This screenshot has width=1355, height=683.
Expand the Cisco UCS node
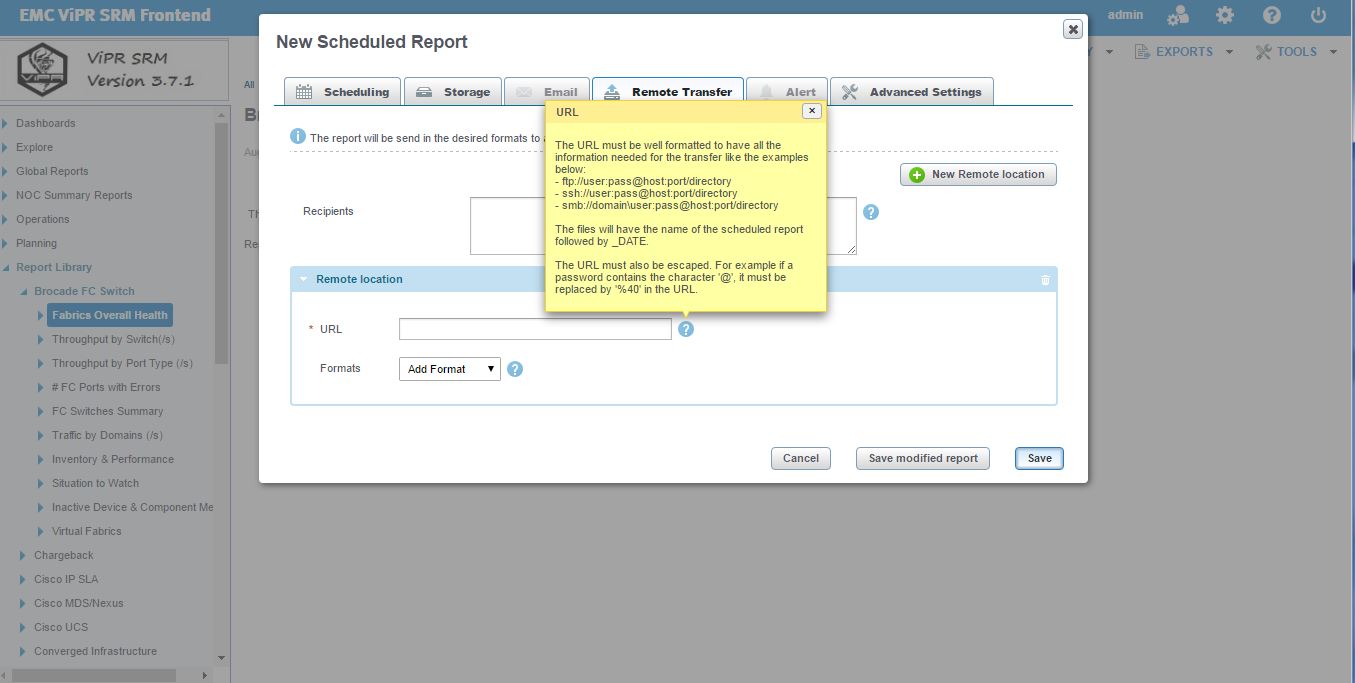click(23, 627)
